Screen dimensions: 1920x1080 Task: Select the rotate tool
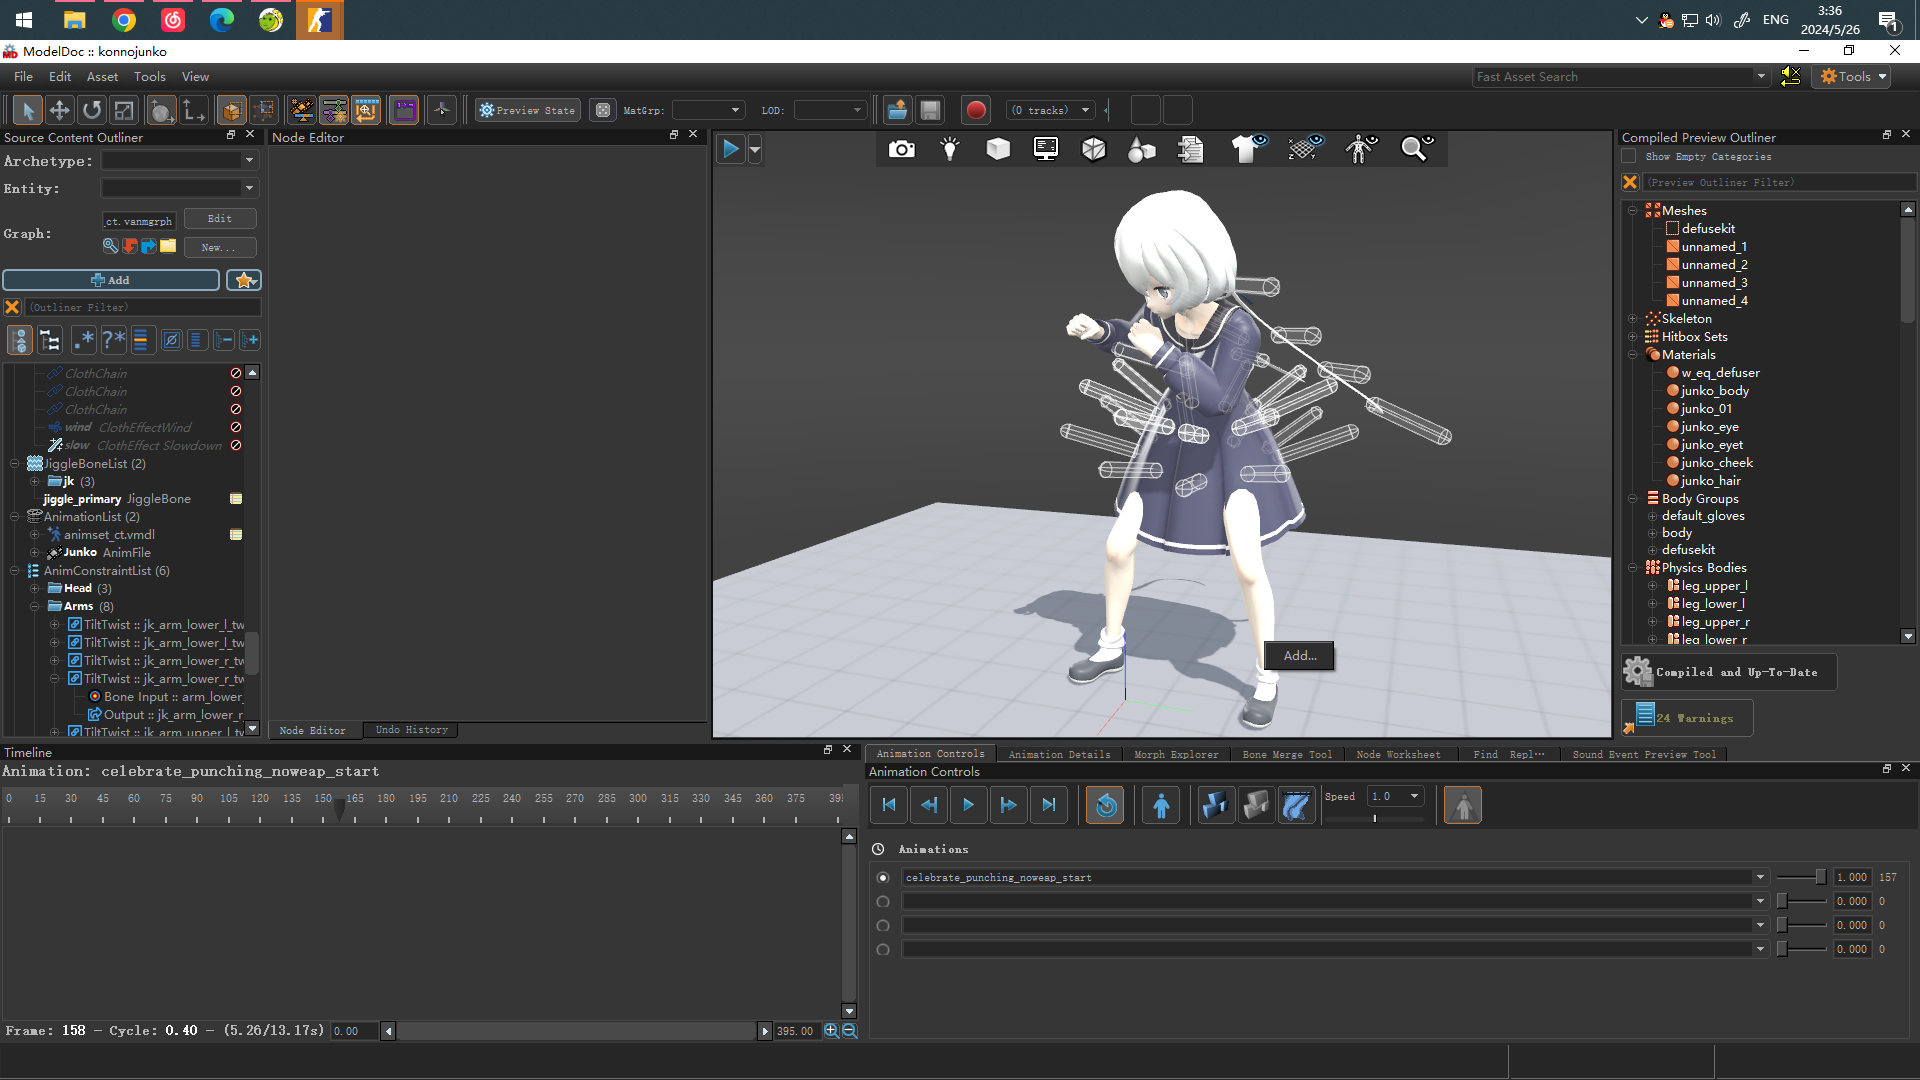(92, 110)
